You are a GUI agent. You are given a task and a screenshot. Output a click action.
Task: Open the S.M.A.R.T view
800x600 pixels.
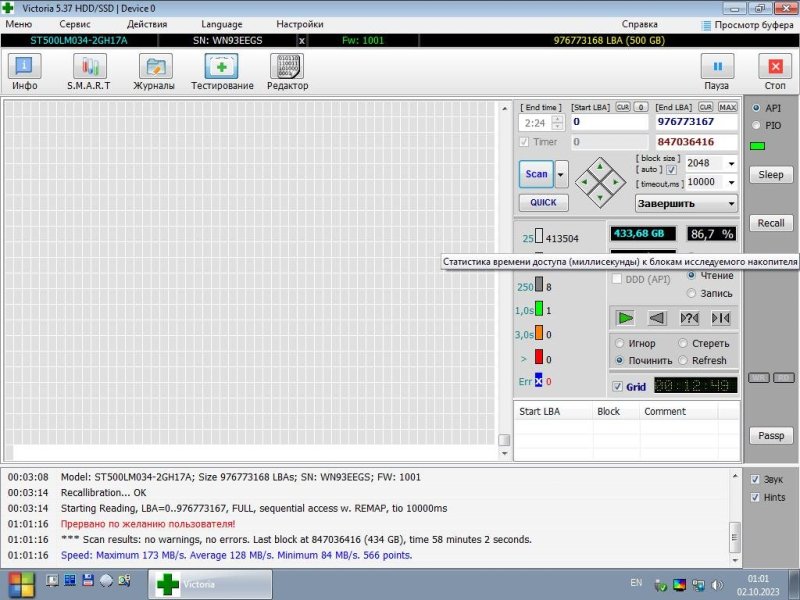point(89,68)
